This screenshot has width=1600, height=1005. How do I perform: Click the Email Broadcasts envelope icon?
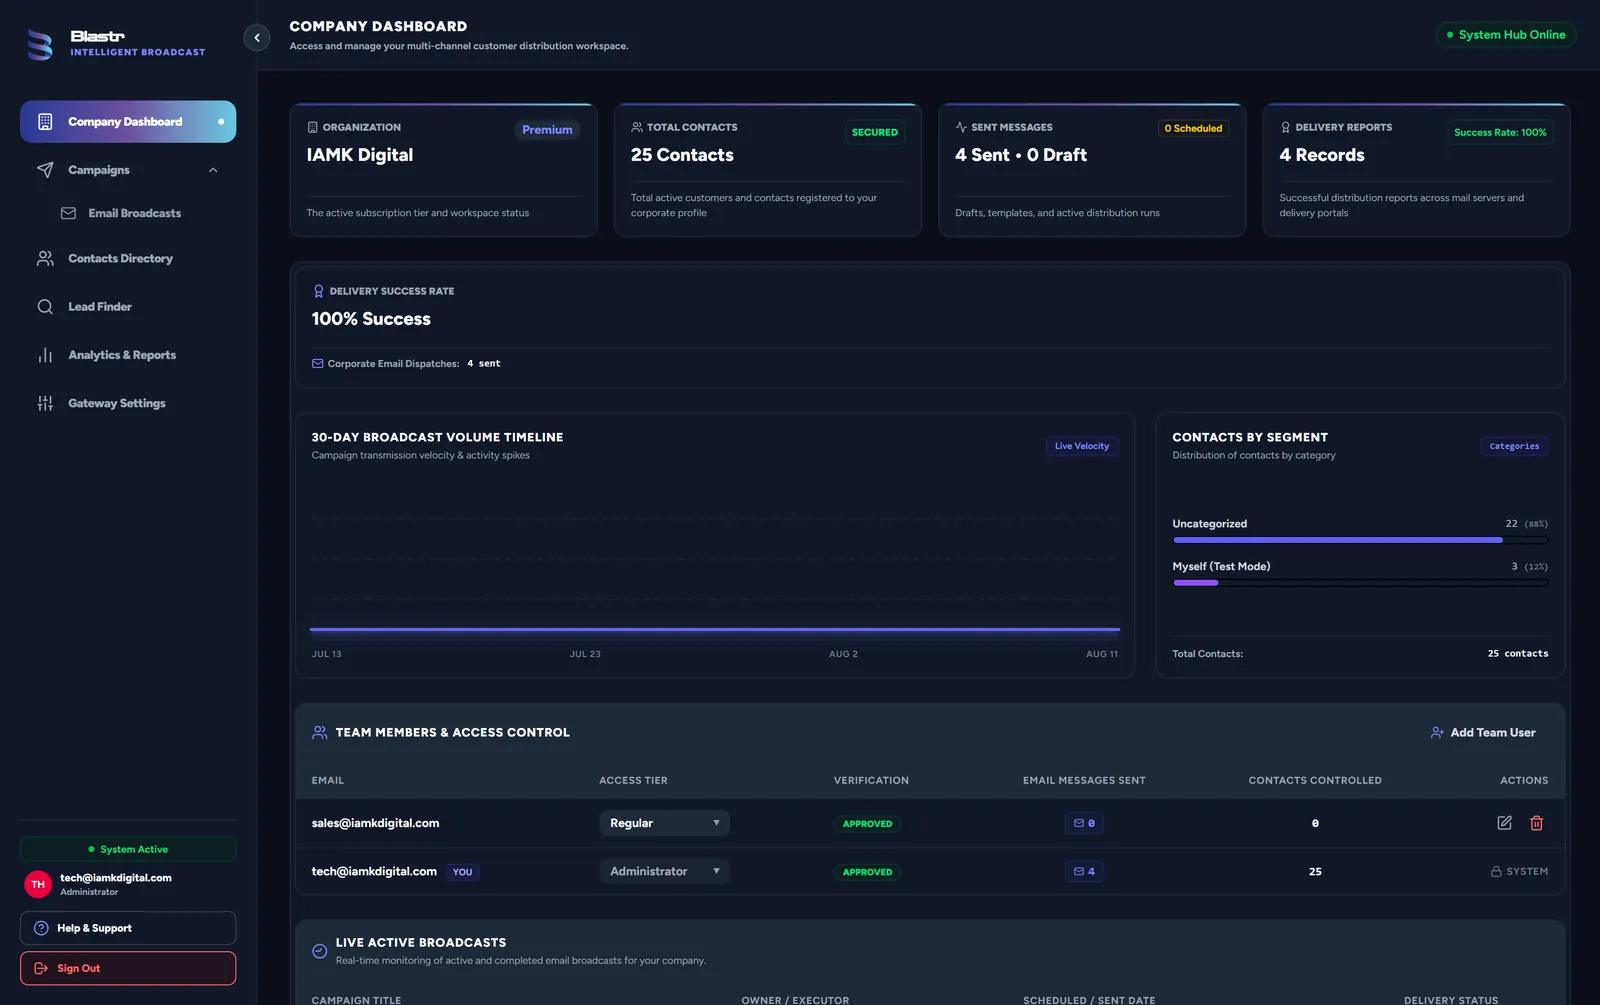[x=68, y=213]
